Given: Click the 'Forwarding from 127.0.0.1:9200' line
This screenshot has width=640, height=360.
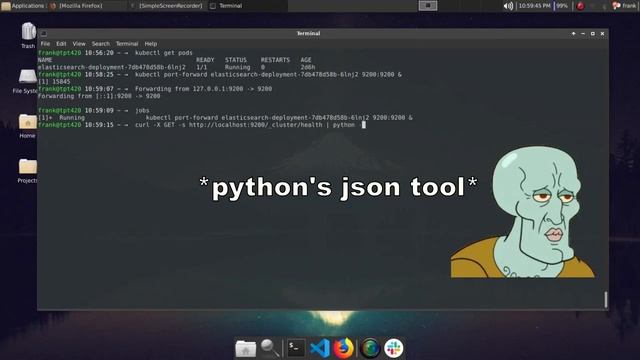Looking at the screenshot, I should point(203,89).
